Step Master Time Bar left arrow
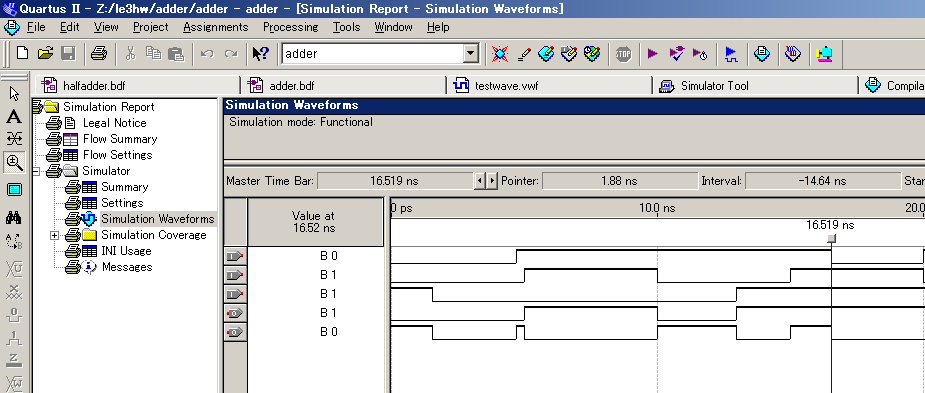Screen dimensions: 925x393 tap(480, 181)
